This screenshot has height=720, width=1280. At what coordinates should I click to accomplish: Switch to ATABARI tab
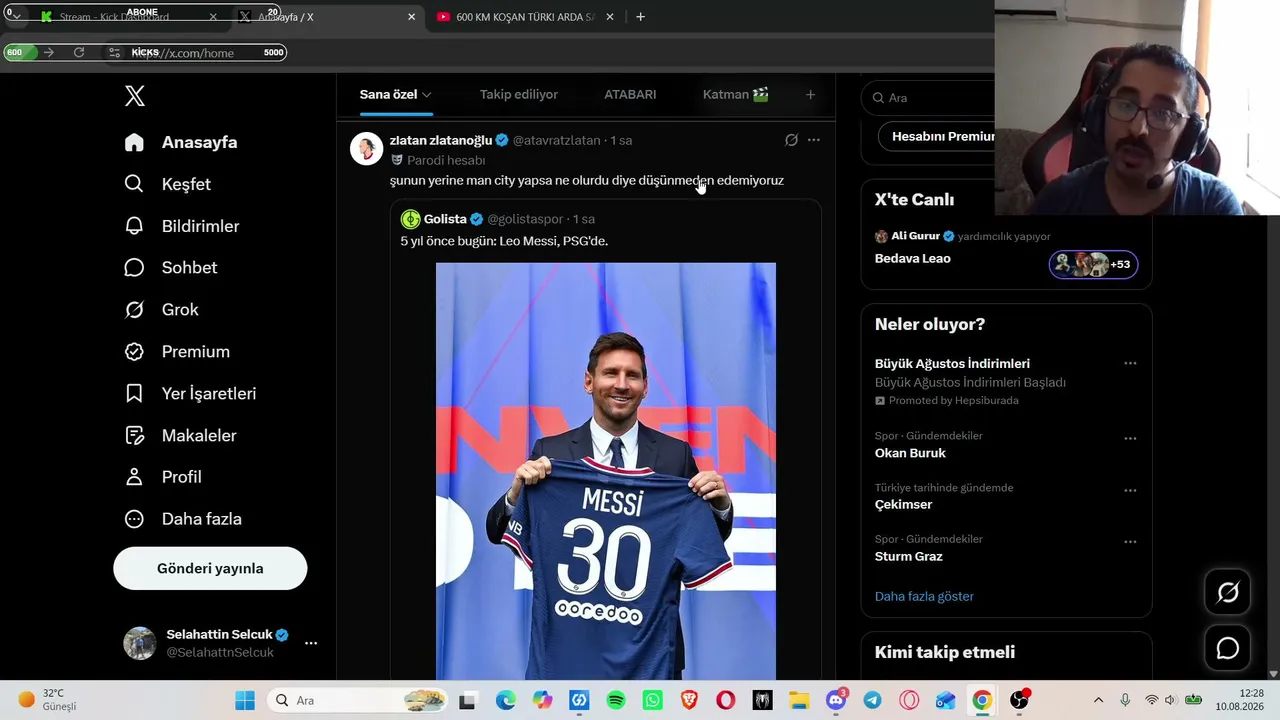pyautogui.click(x=630, y=95)
